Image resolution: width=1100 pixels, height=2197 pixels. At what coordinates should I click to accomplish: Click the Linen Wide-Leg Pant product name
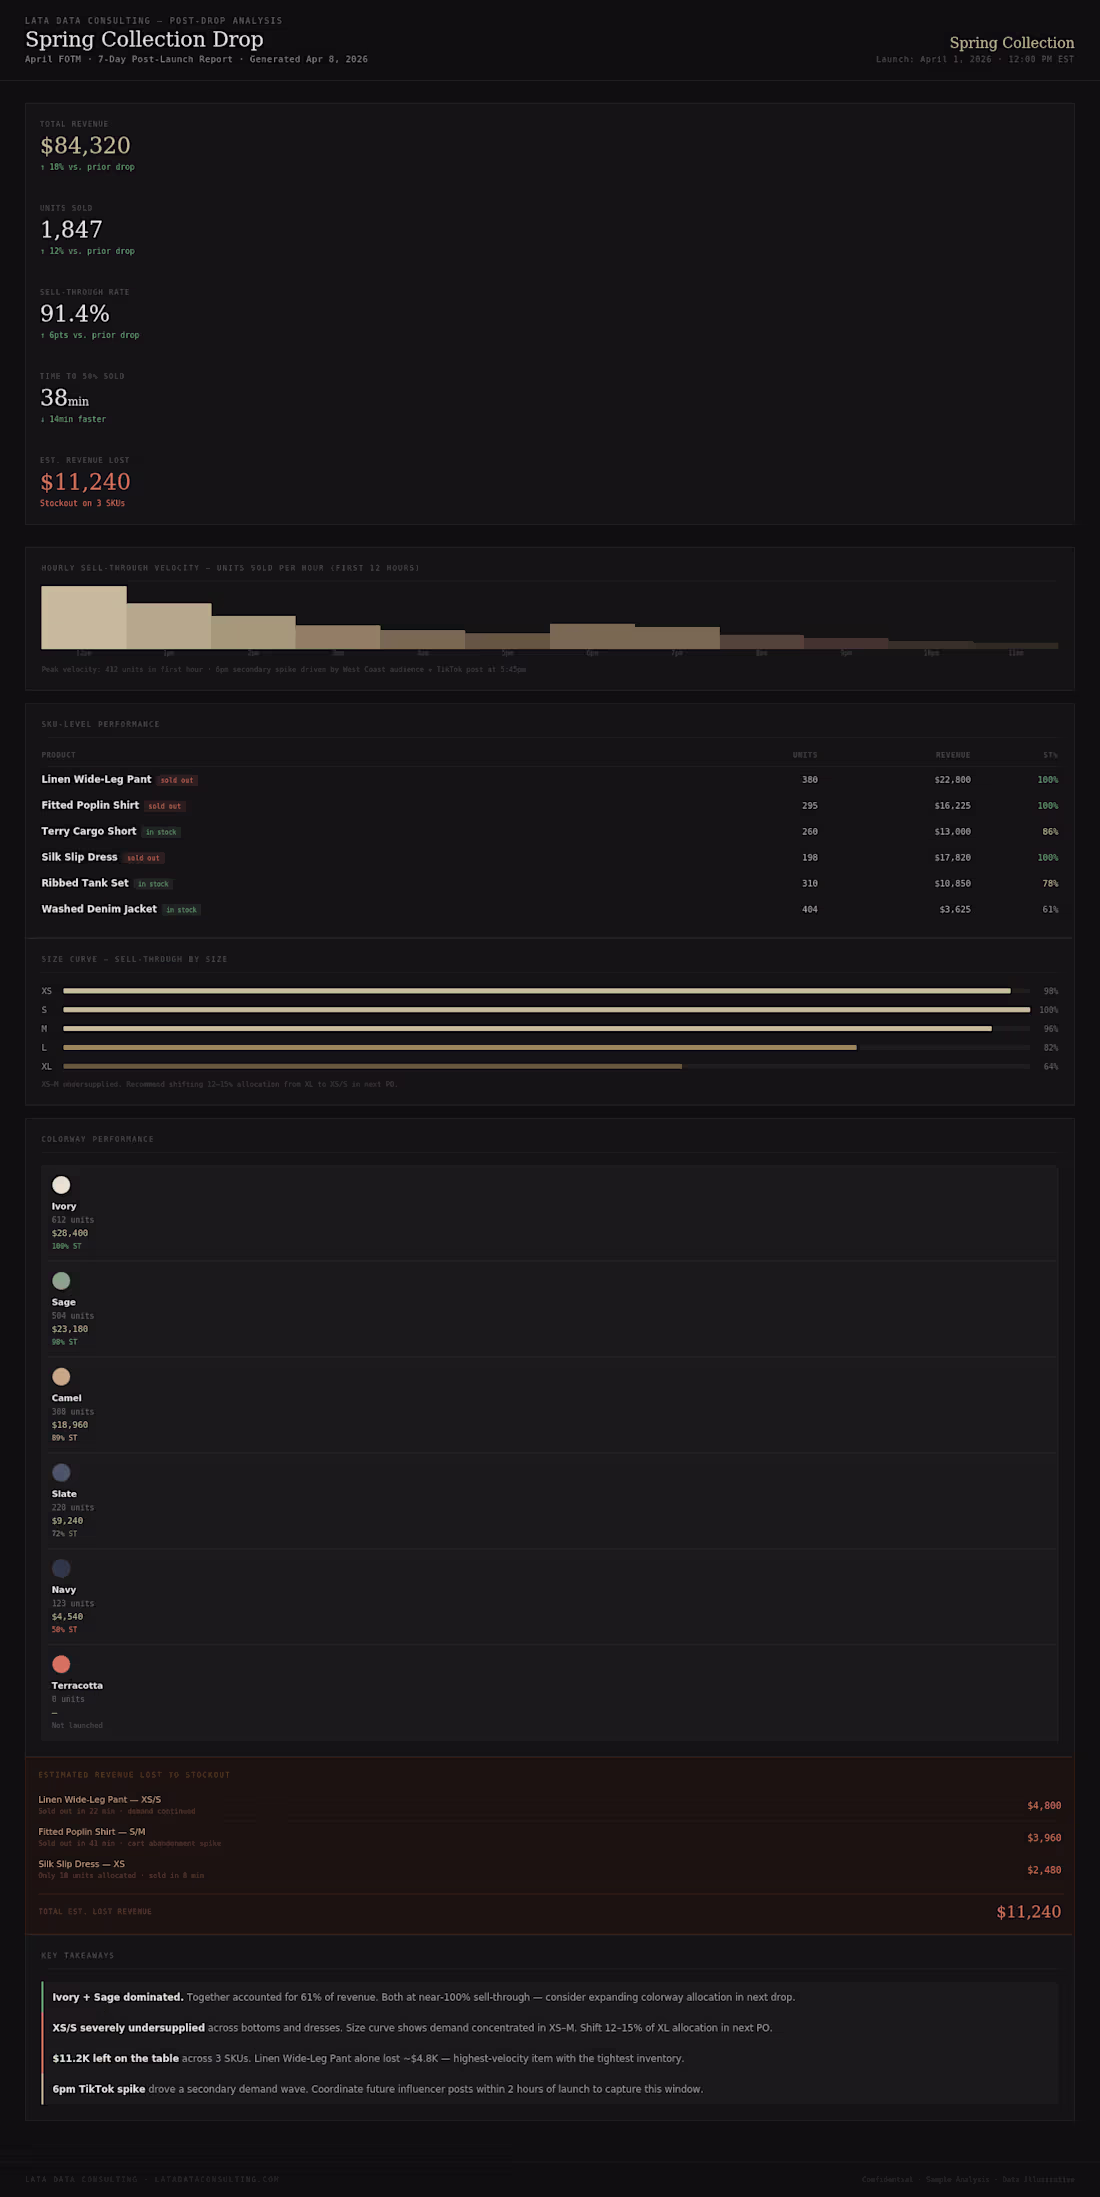(x=96, y=779)
